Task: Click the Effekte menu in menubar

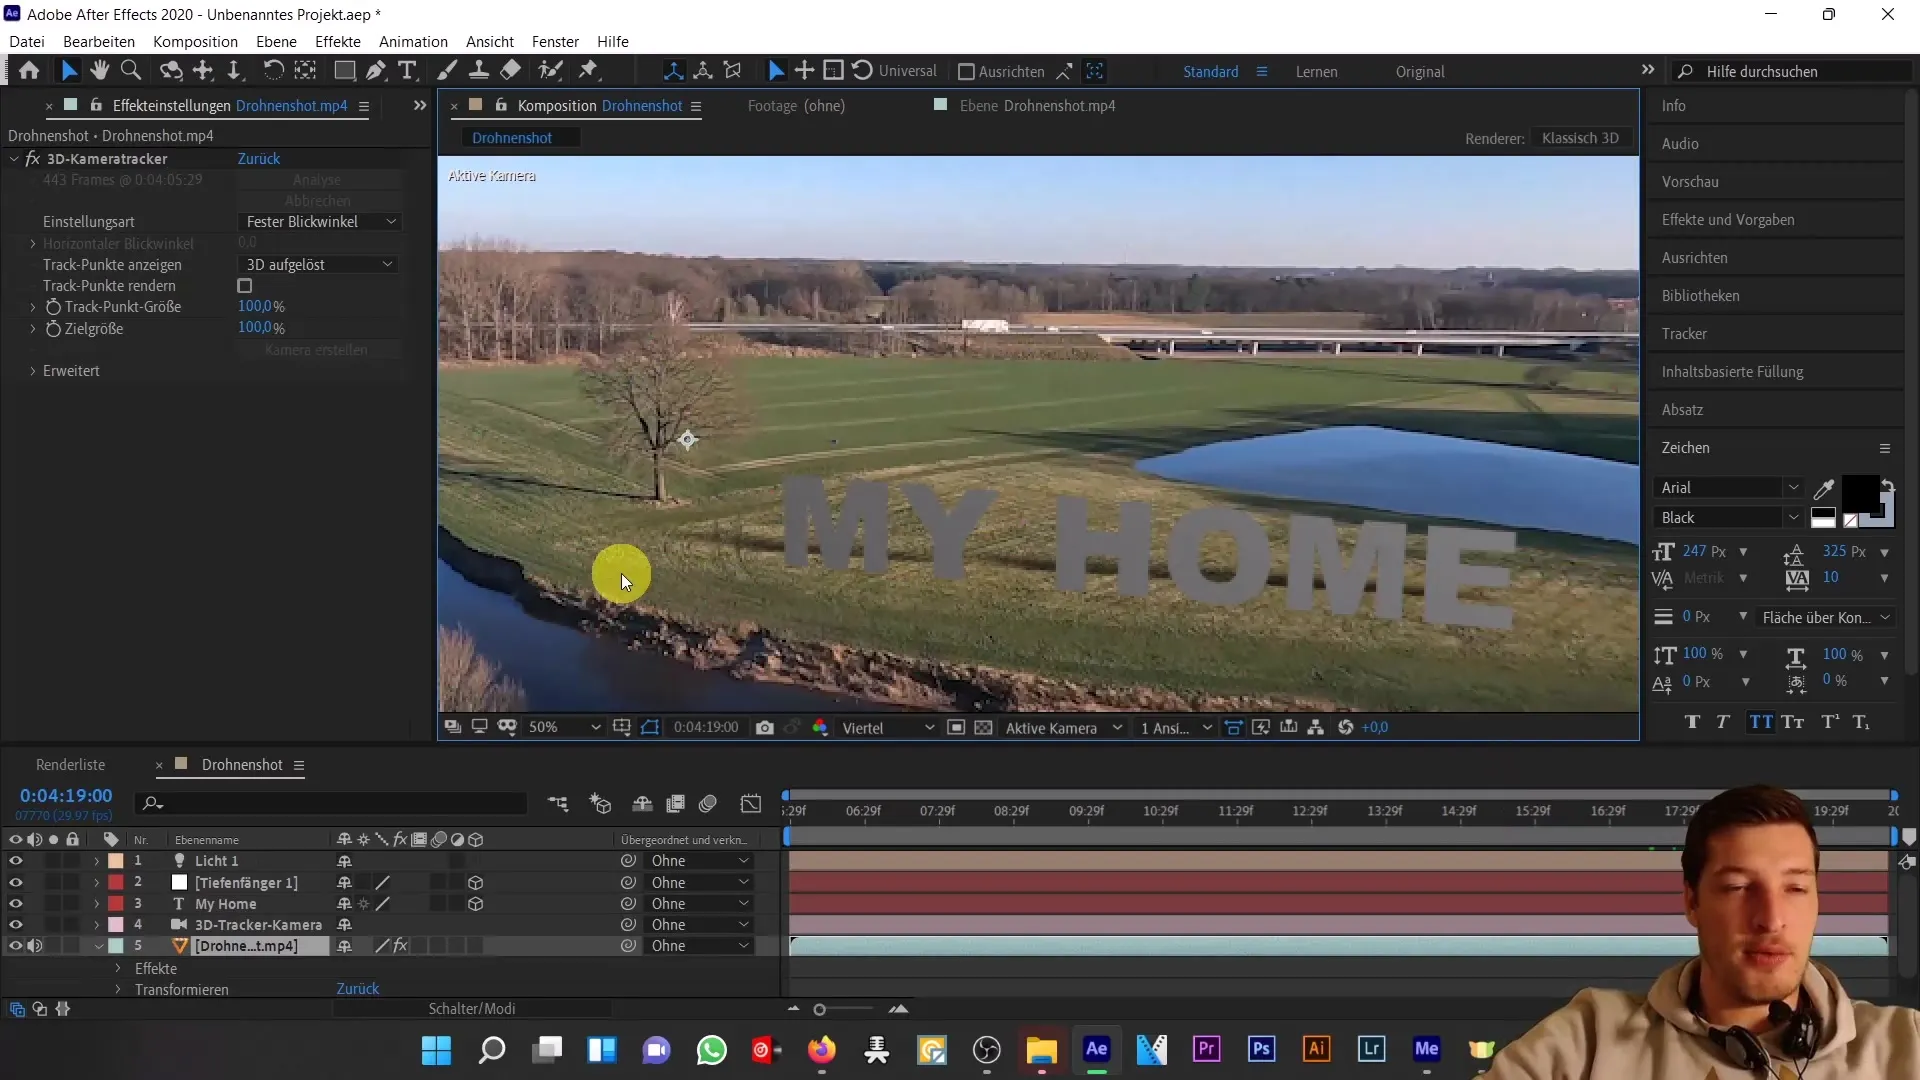Action: tap(338, 41)
